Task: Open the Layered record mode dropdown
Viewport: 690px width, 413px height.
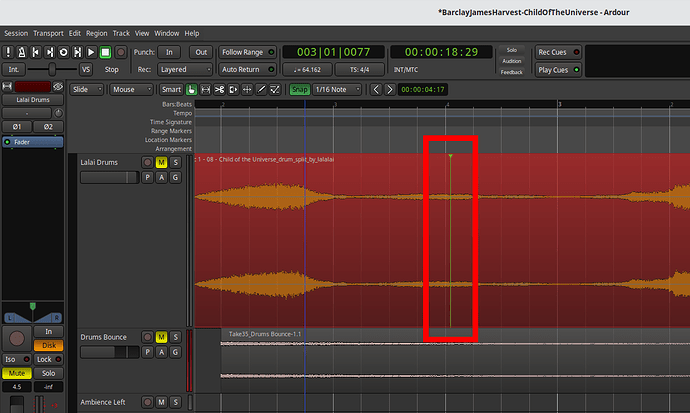Action: coord(186,70)
